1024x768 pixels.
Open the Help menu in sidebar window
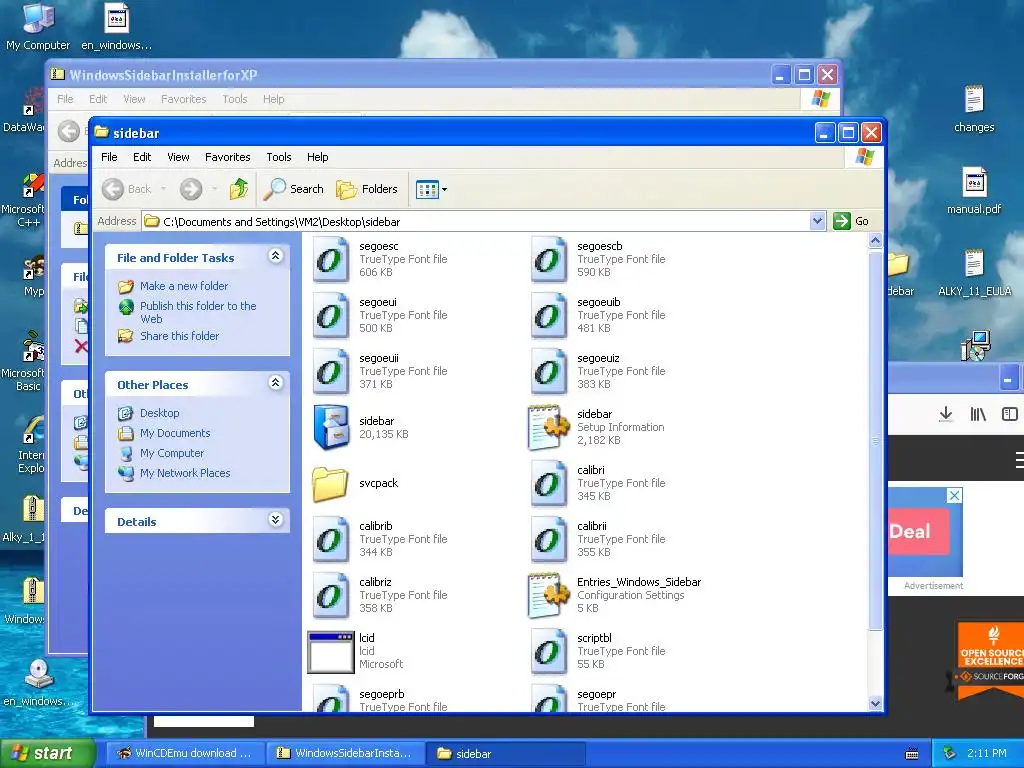click(x=317, y=157)
